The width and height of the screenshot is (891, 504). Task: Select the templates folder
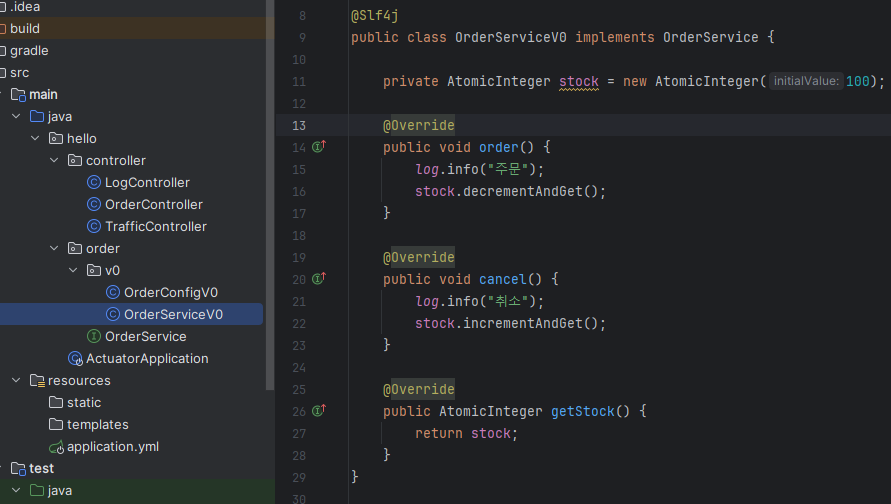point(98,424)
